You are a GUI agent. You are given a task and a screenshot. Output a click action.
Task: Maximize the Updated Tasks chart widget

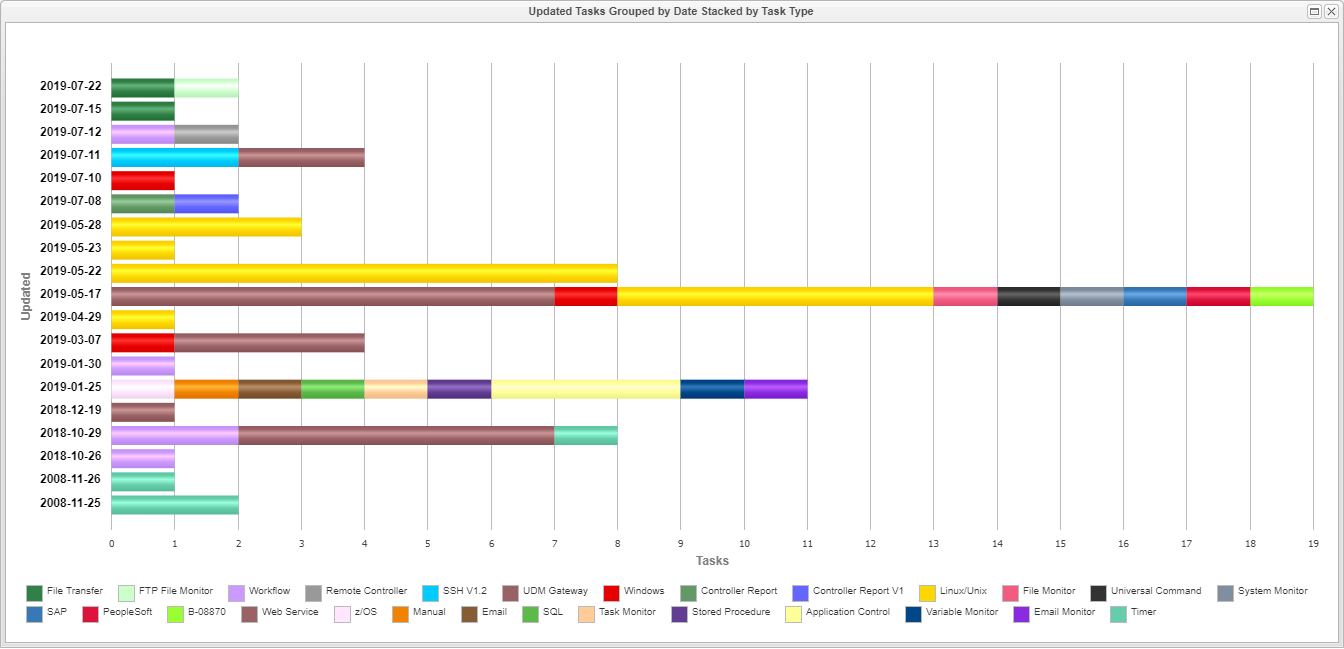click(x=1314, y=11)
